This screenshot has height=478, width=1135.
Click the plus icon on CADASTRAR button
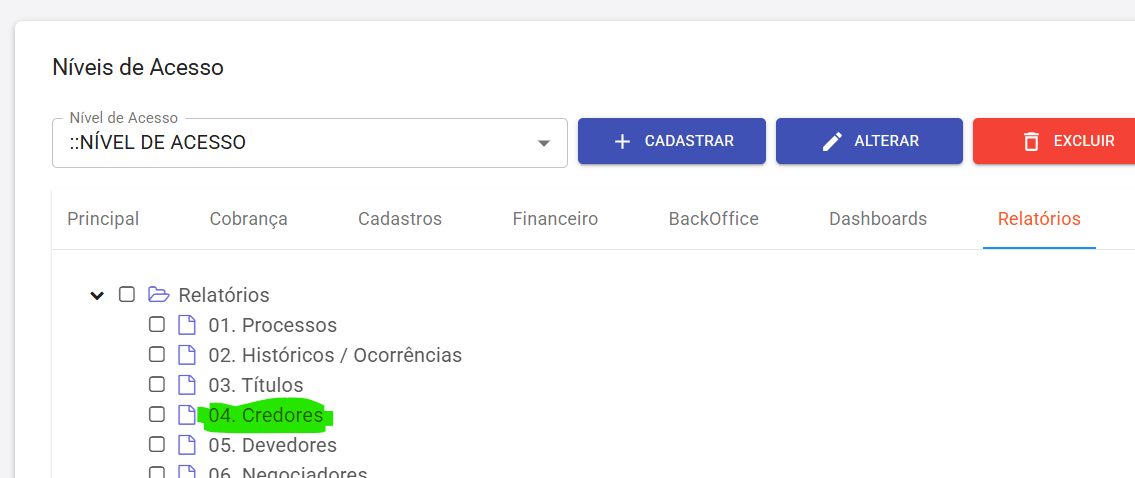[x=622, y=141]
